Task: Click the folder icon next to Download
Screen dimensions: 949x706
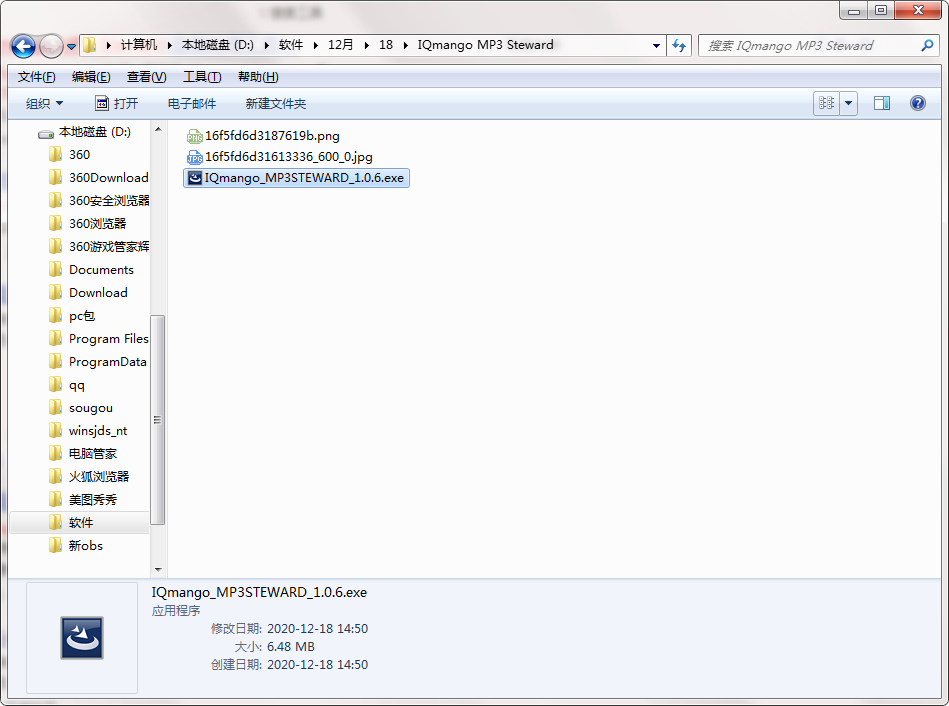Action: click(x=55, y=292)
